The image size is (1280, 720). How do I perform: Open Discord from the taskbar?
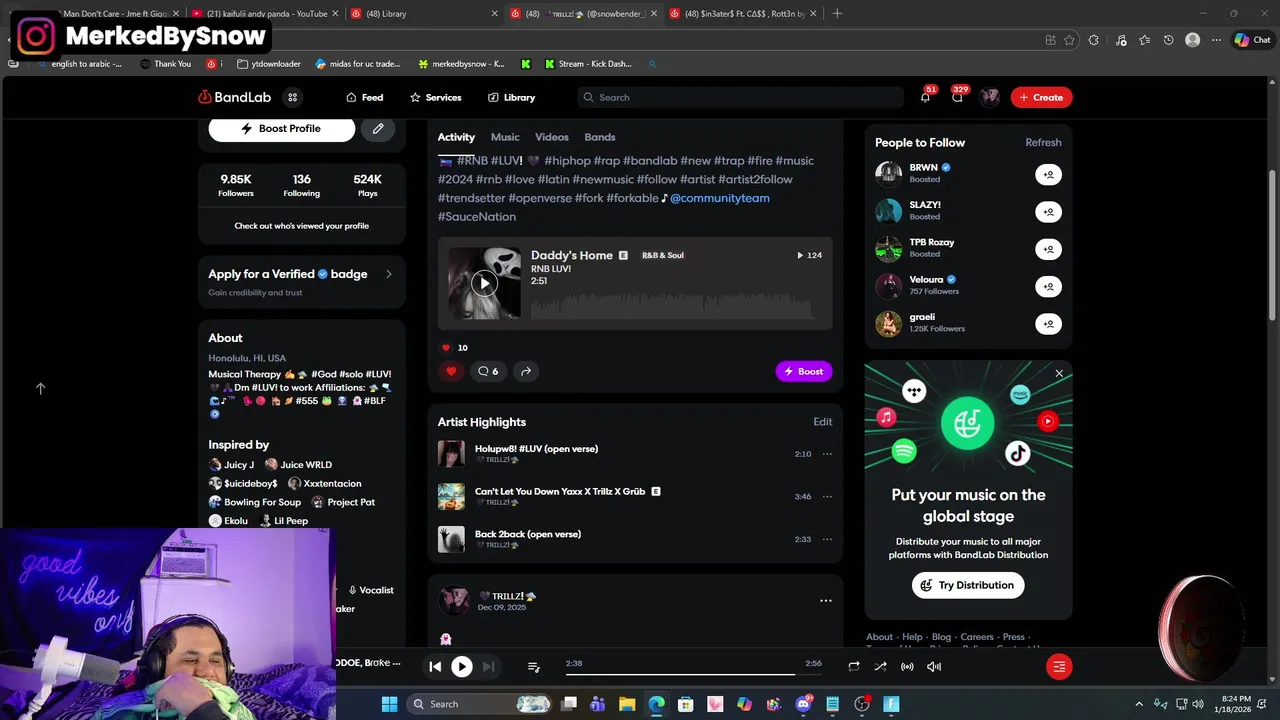pyautogui.click(x=803, y=704)
